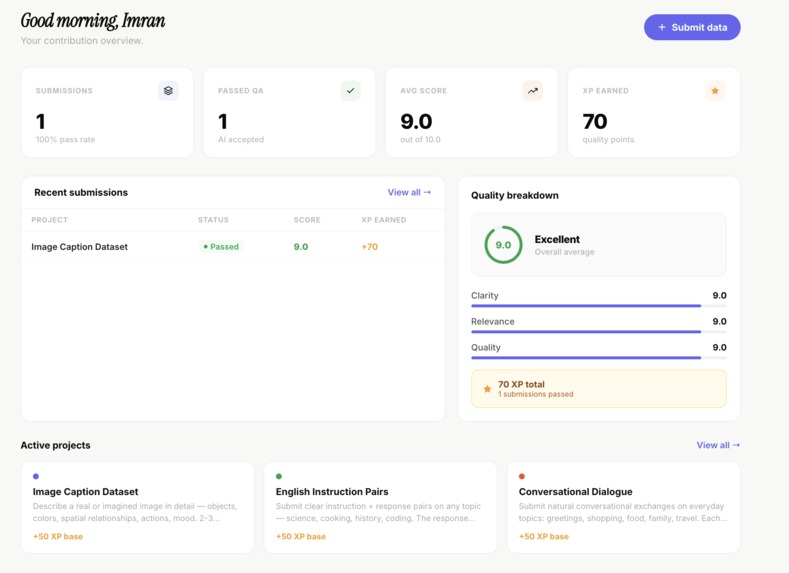Click the XP EARNED column header in table
Viewport: 789px width, 573px height.
click(x=383, y=220)
